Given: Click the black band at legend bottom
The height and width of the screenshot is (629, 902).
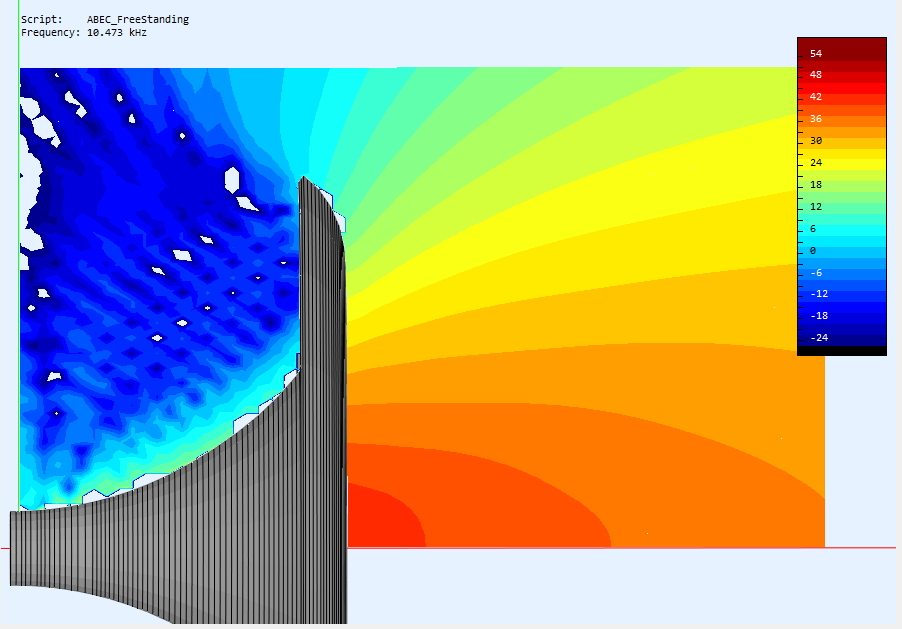Looking at the screenshot, I should pos(842,350).
